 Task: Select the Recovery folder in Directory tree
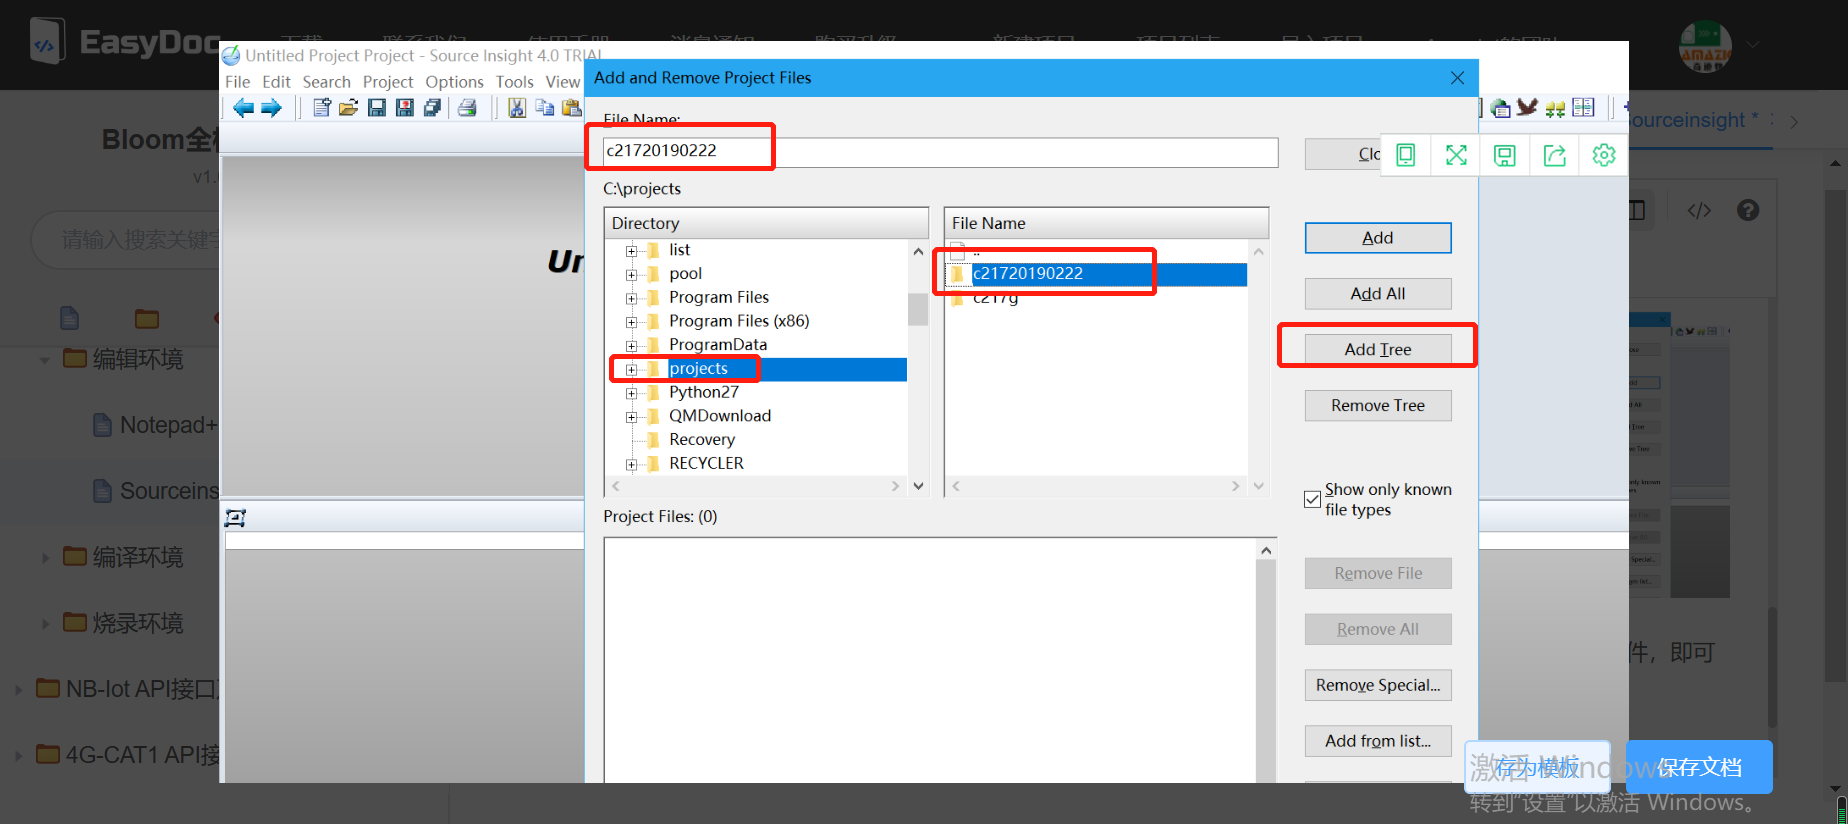pos(702,440)
